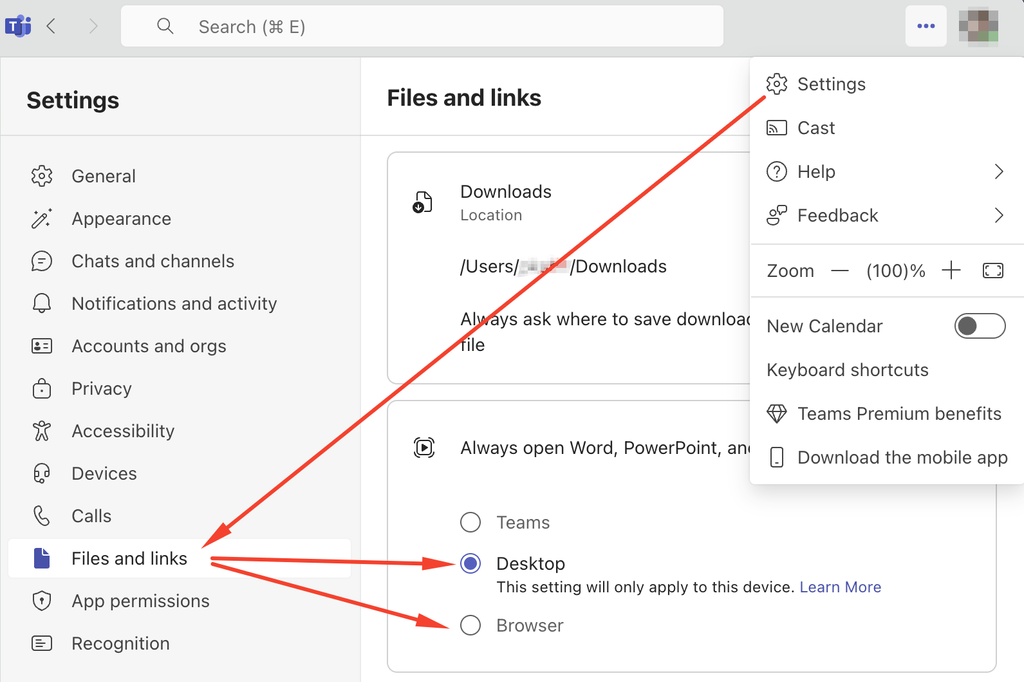Click the back navigation arrow
Viewport: 1024px width, 682px height.
pos(51,27)
